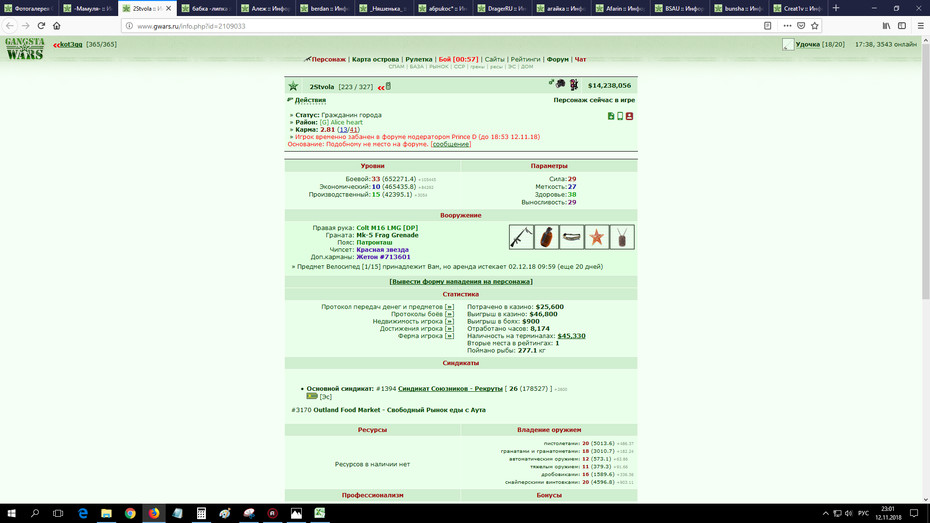Screen dimensions: 930x523
Task: Open Бой [00:57] menu item
Action: pyautogui.click(x=458, y=59)
